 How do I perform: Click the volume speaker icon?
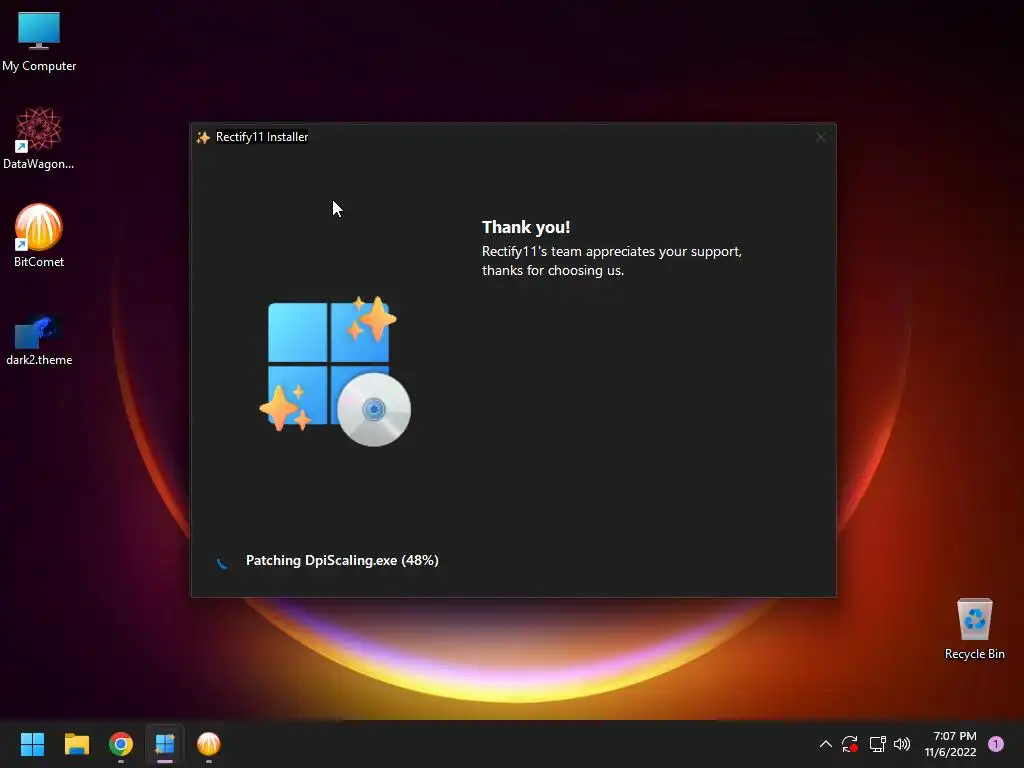902,744
